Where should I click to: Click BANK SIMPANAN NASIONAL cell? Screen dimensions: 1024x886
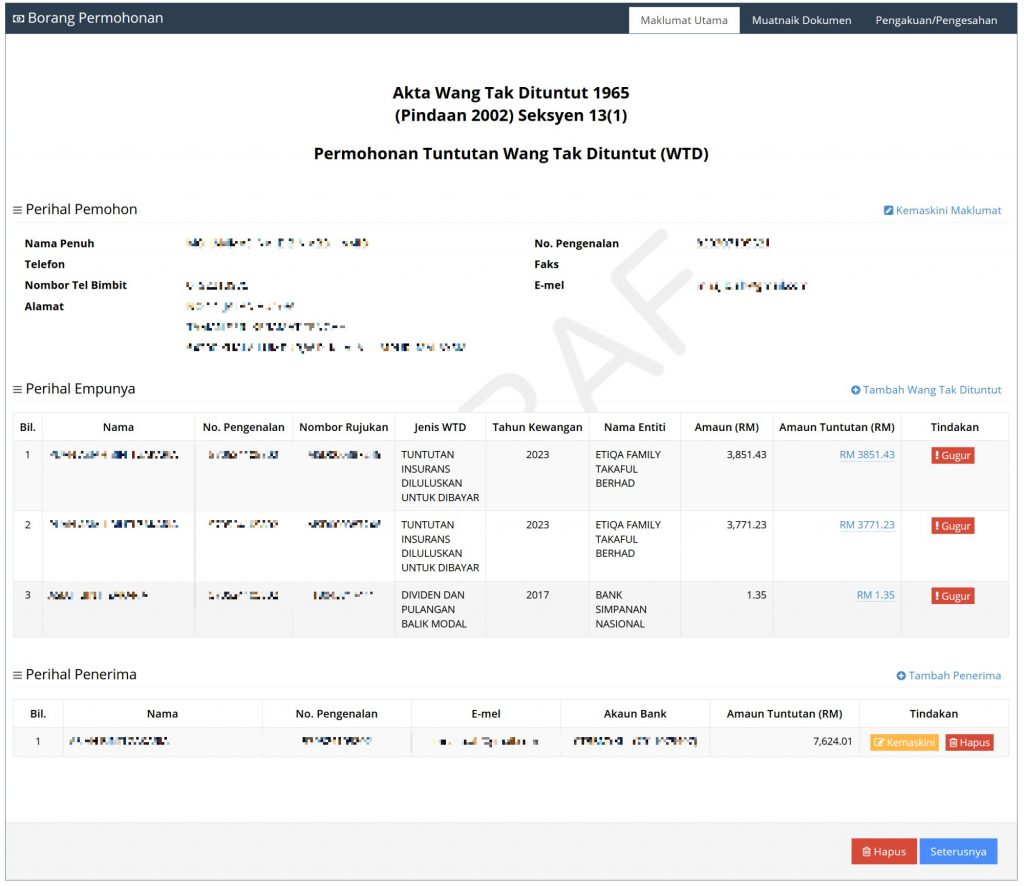tap(634, 609)
